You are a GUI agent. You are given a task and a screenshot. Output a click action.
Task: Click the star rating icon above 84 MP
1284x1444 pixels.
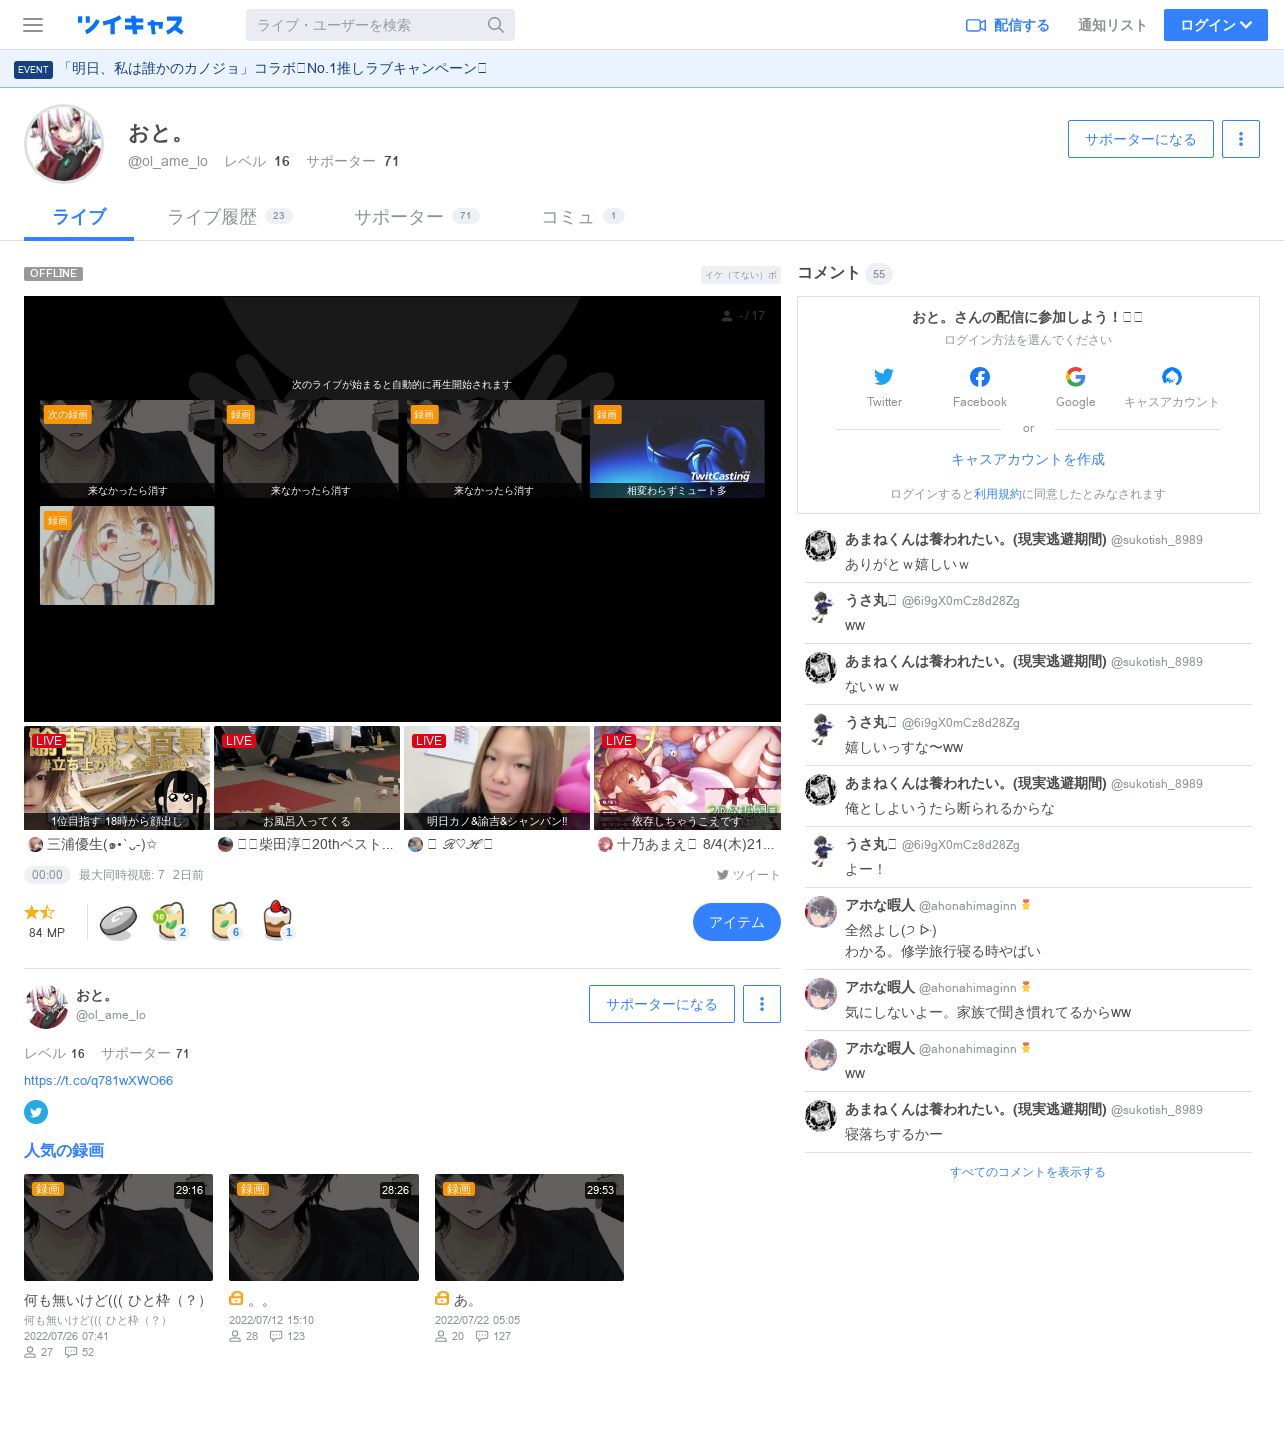(x=40, y=912)
